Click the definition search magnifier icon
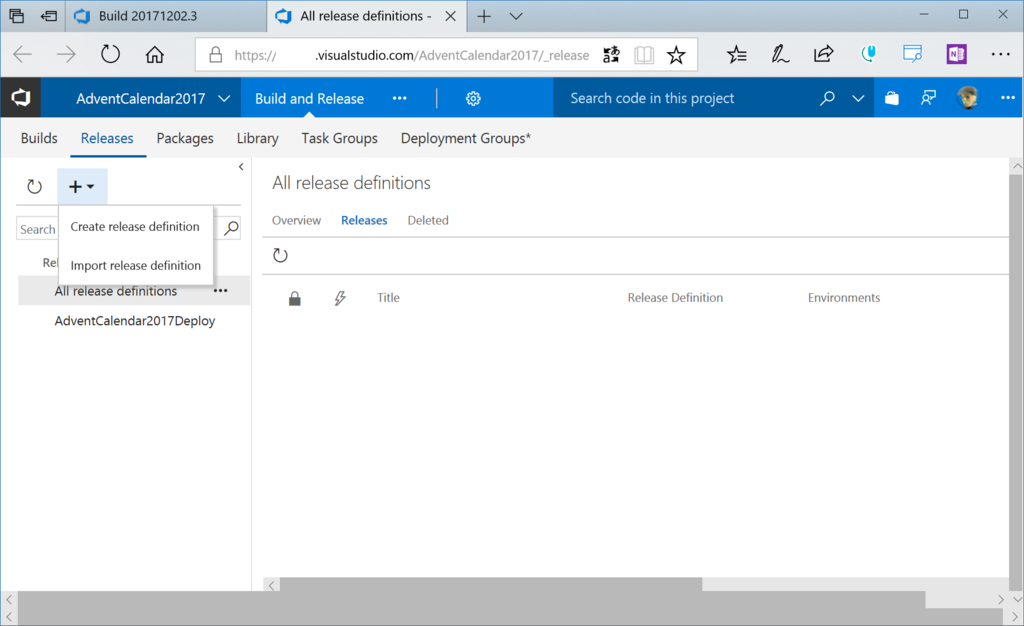Viewport: 1024px width, 626px height. [x=231, y=228]
